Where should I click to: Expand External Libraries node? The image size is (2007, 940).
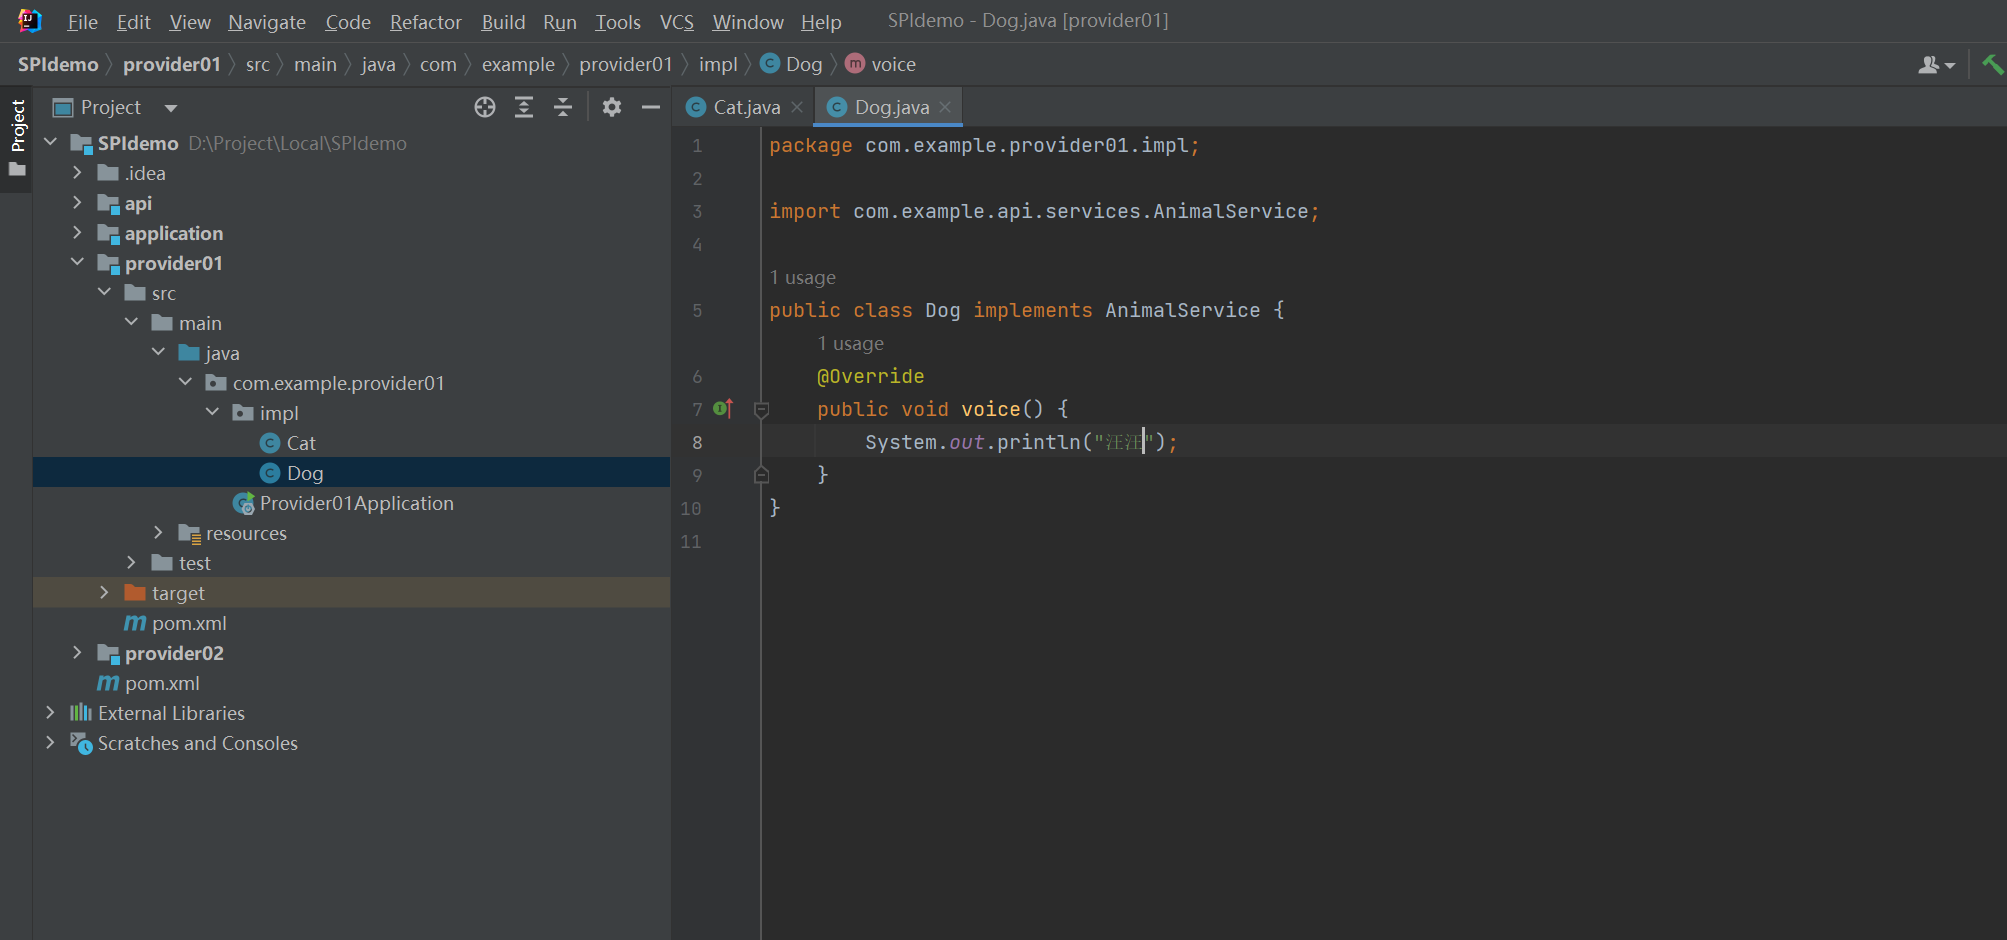[50, 712]
